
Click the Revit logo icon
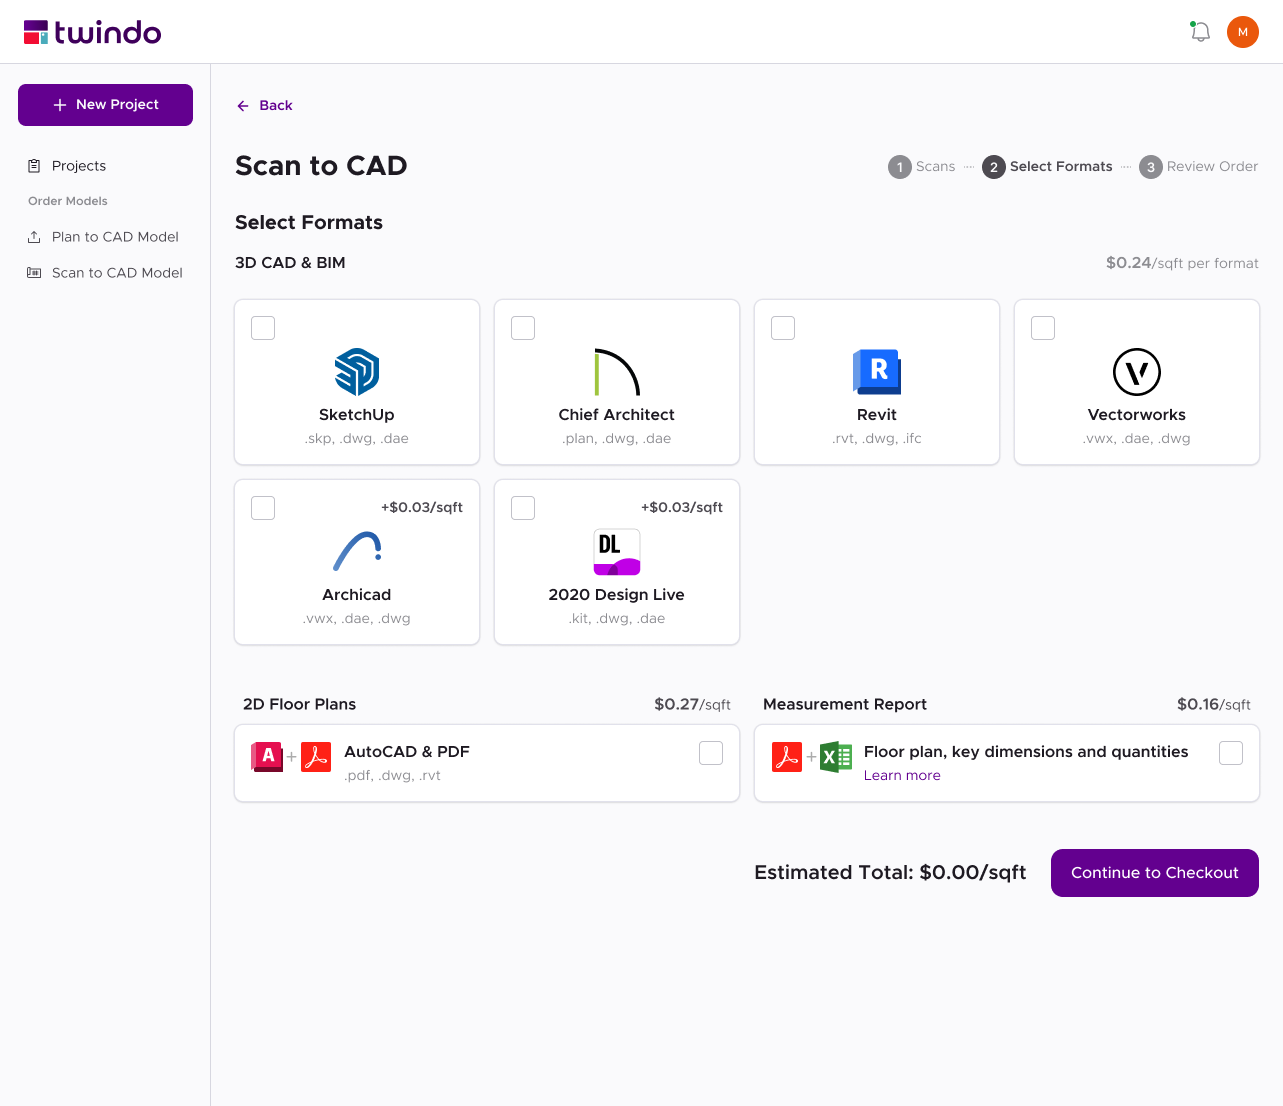[x=877, y=372]
